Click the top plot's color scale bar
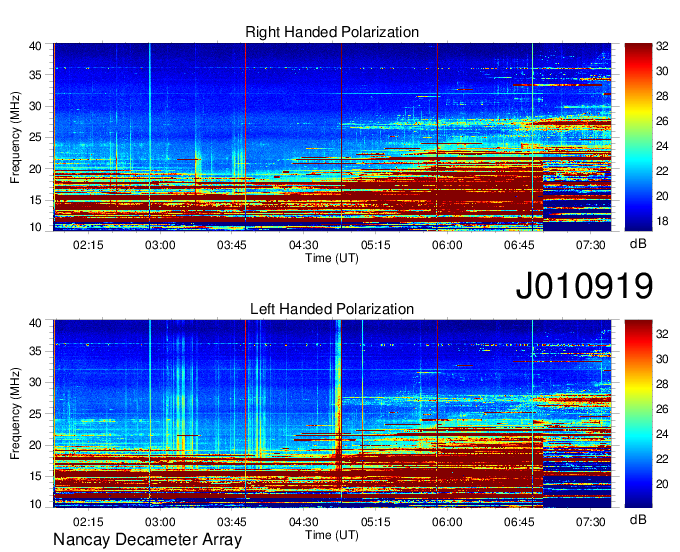Viewport: 680px width, 552px height. pyautogui.click(x=638, y=137)
